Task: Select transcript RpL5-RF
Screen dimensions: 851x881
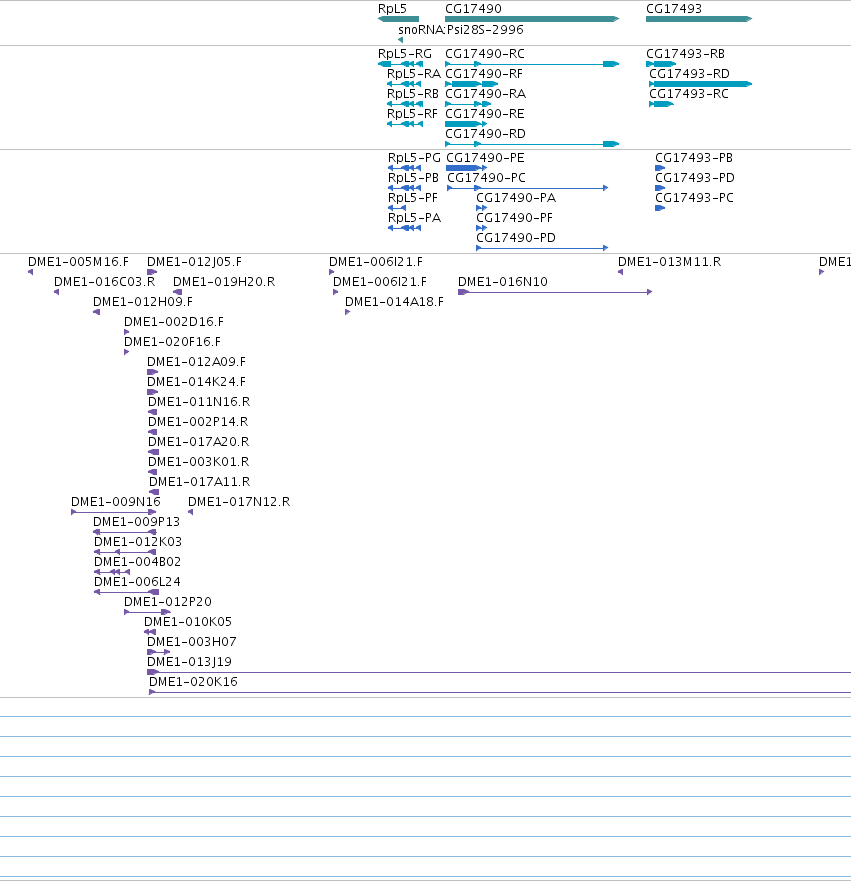Action: coord(412,114)
